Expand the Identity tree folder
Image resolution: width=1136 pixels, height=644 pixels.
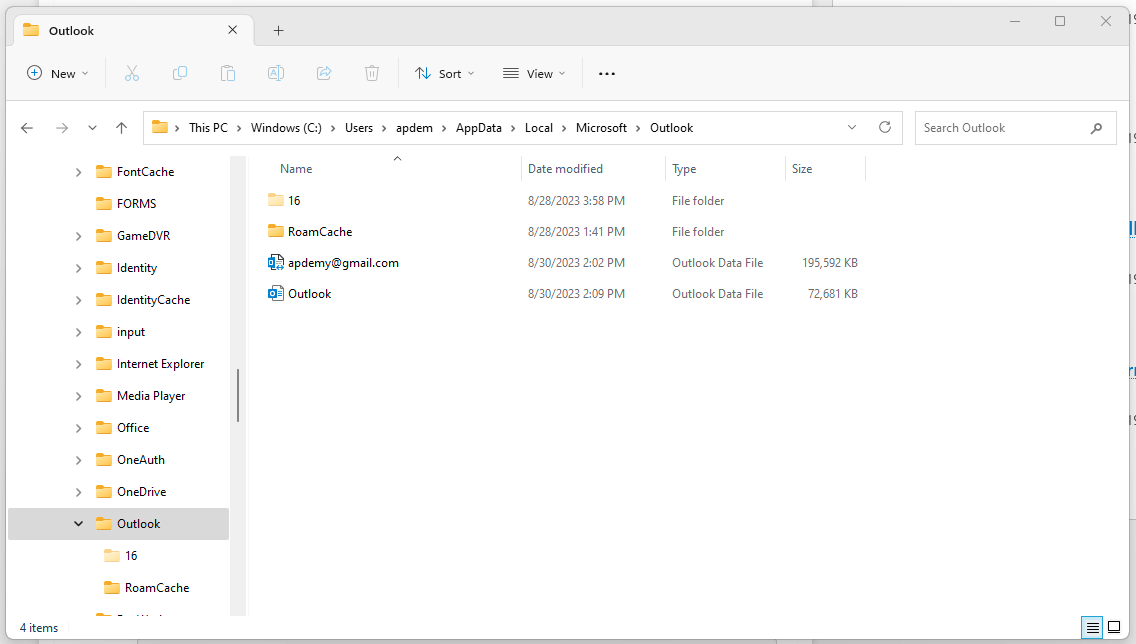click(x=78, y=268)
